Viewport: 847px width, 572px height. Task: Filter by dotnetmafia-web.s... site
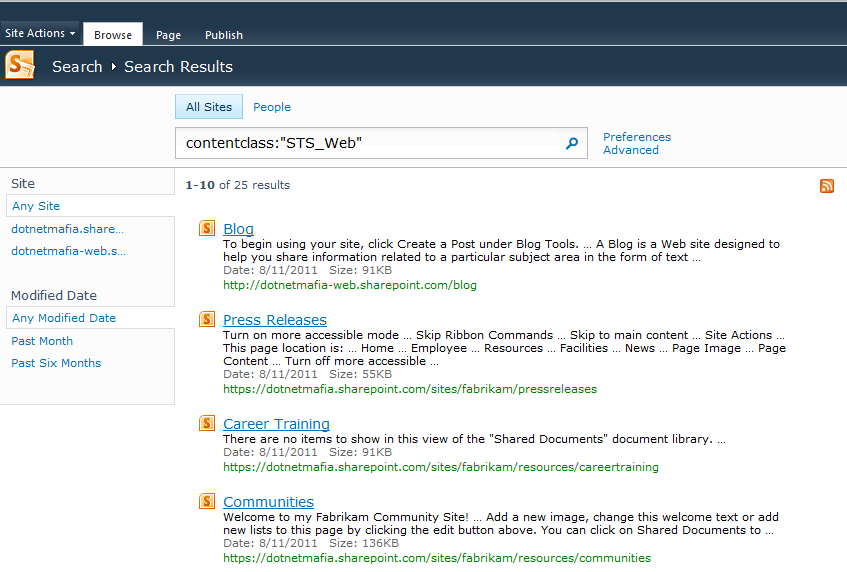coord(69,251)
